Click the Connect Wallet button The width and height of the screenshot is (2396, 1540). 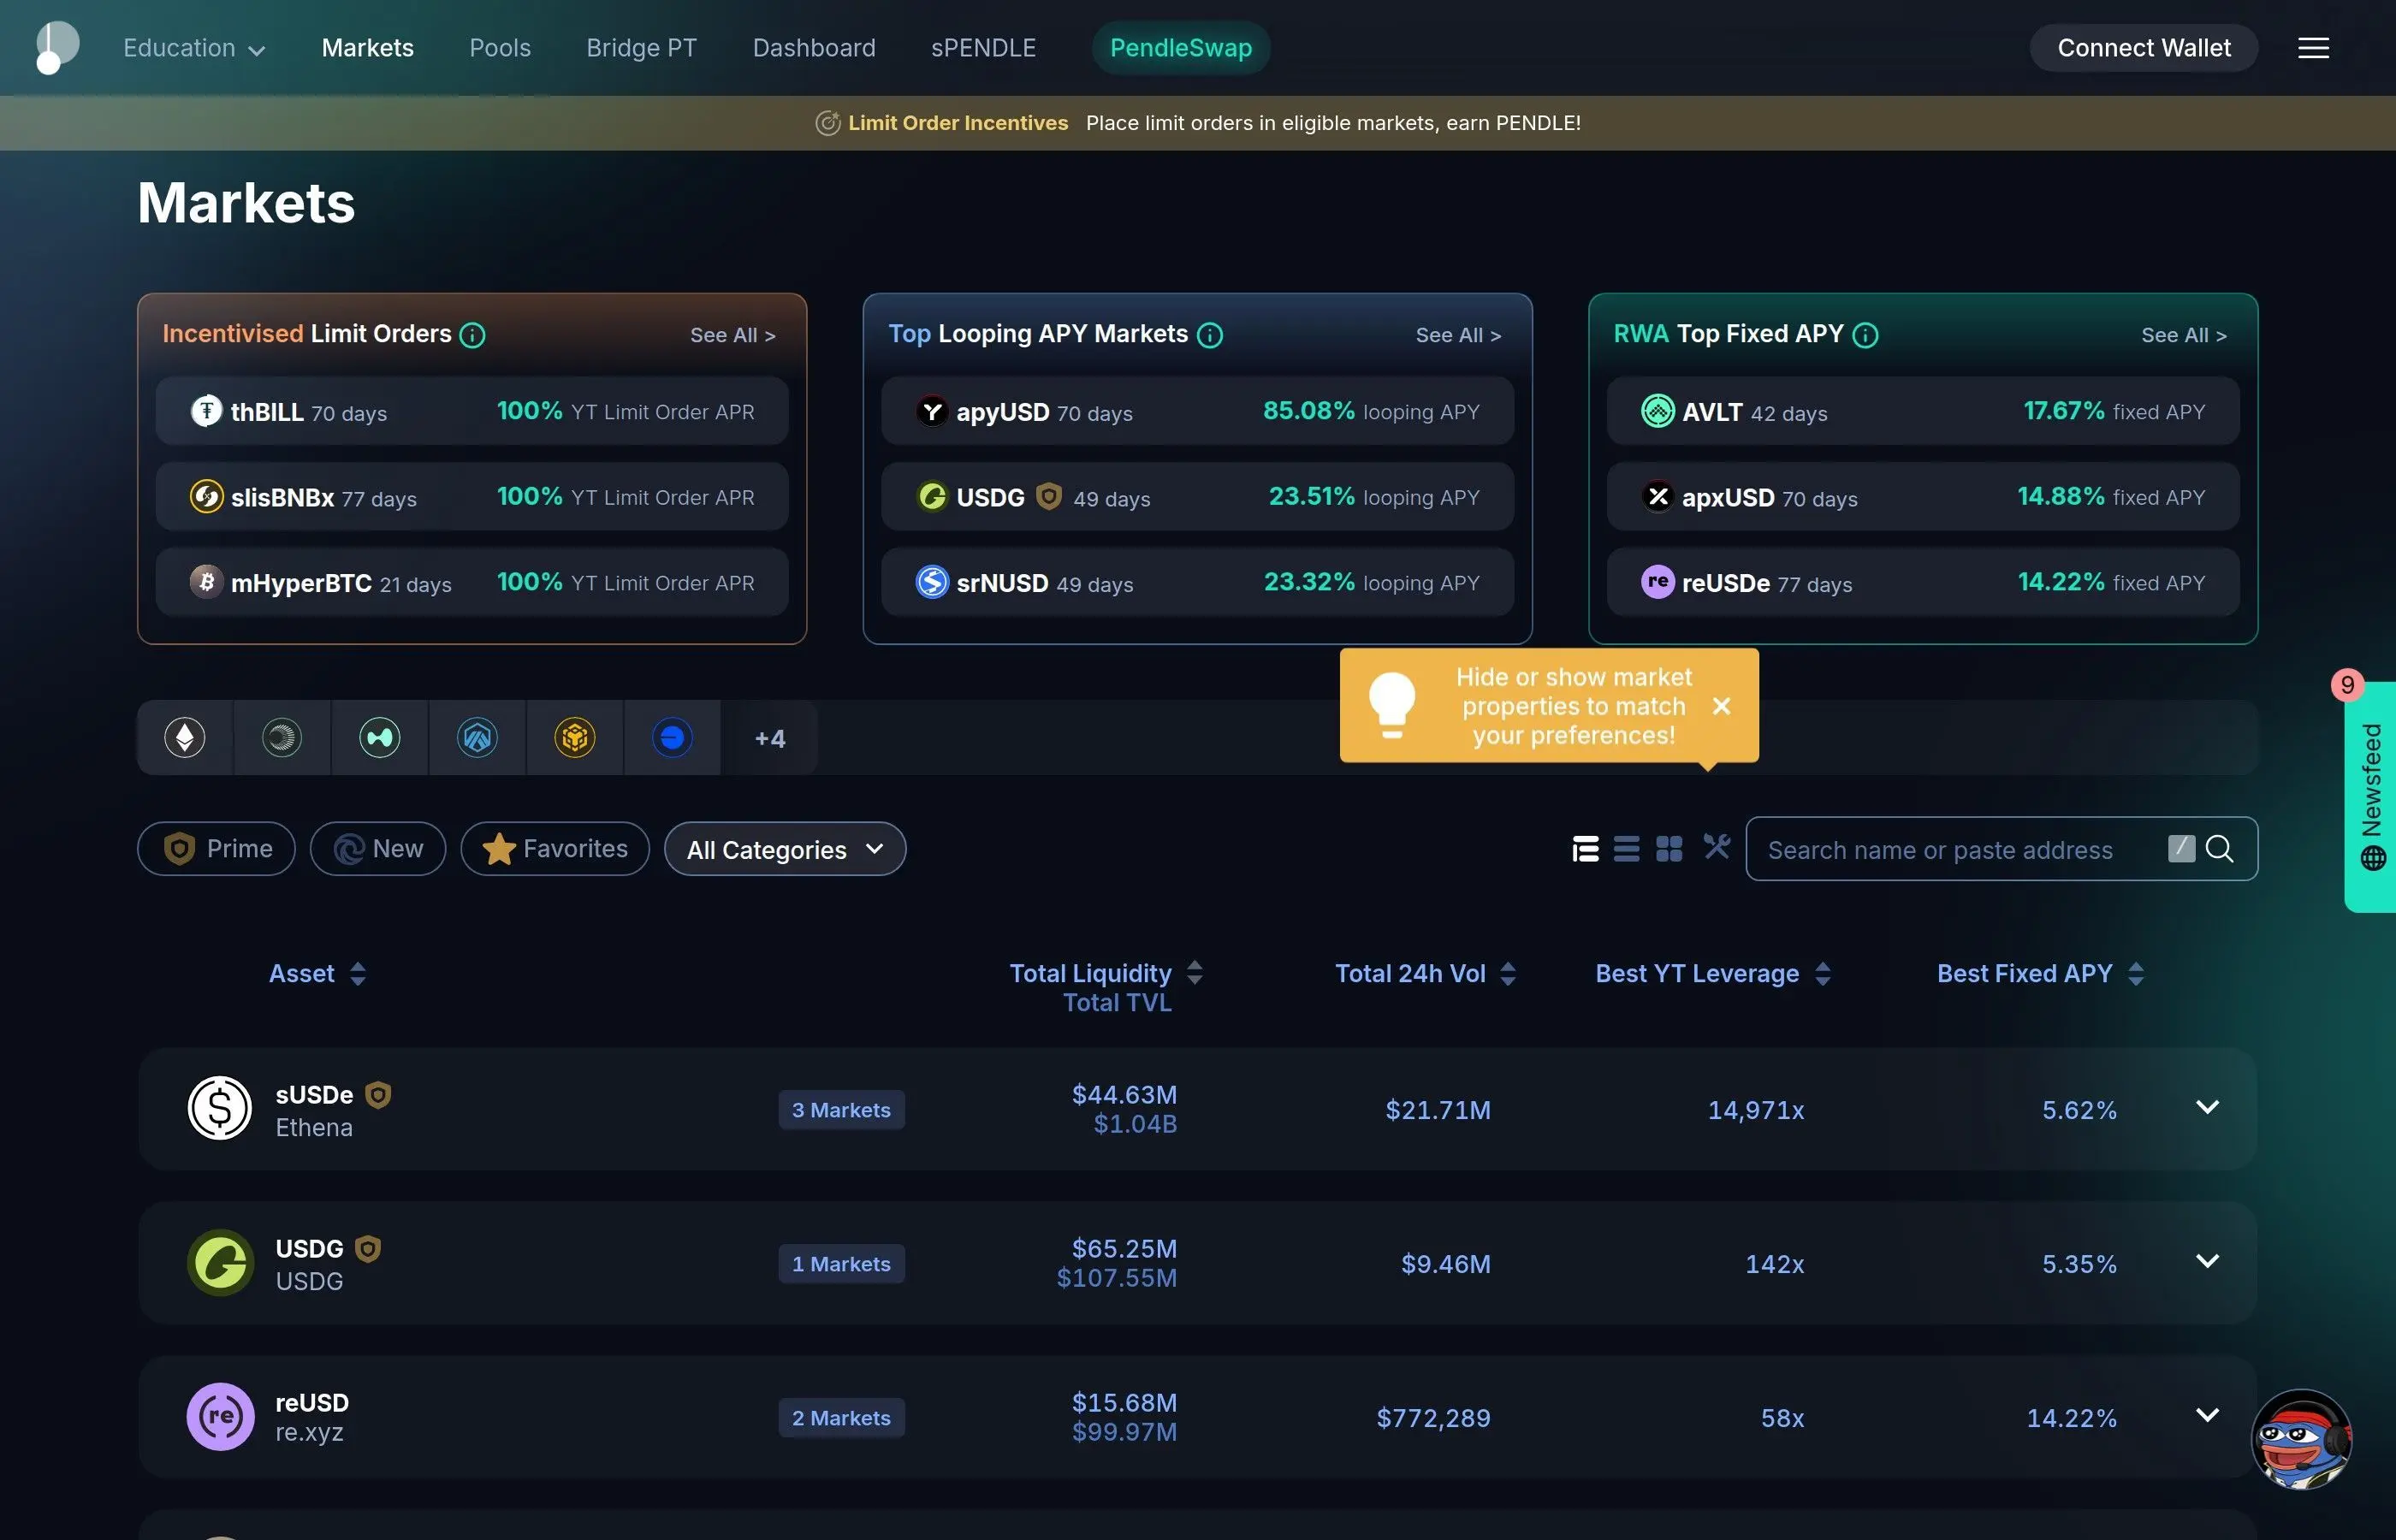2144,48
